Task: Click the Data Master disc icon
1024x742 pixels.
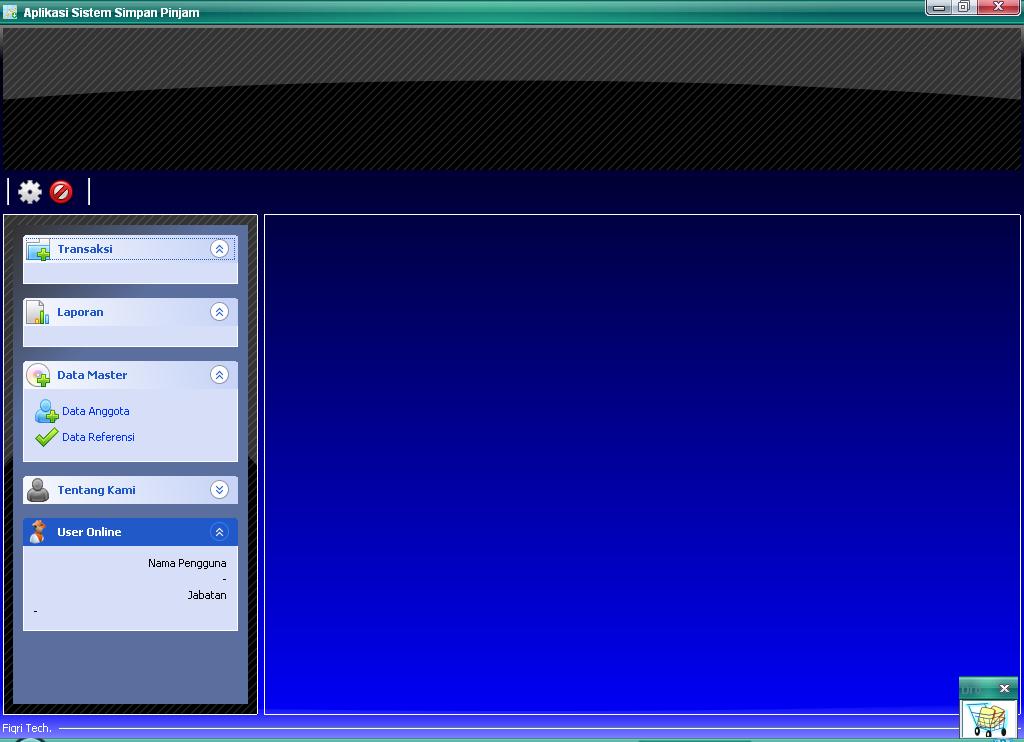Action: point(39,375)
